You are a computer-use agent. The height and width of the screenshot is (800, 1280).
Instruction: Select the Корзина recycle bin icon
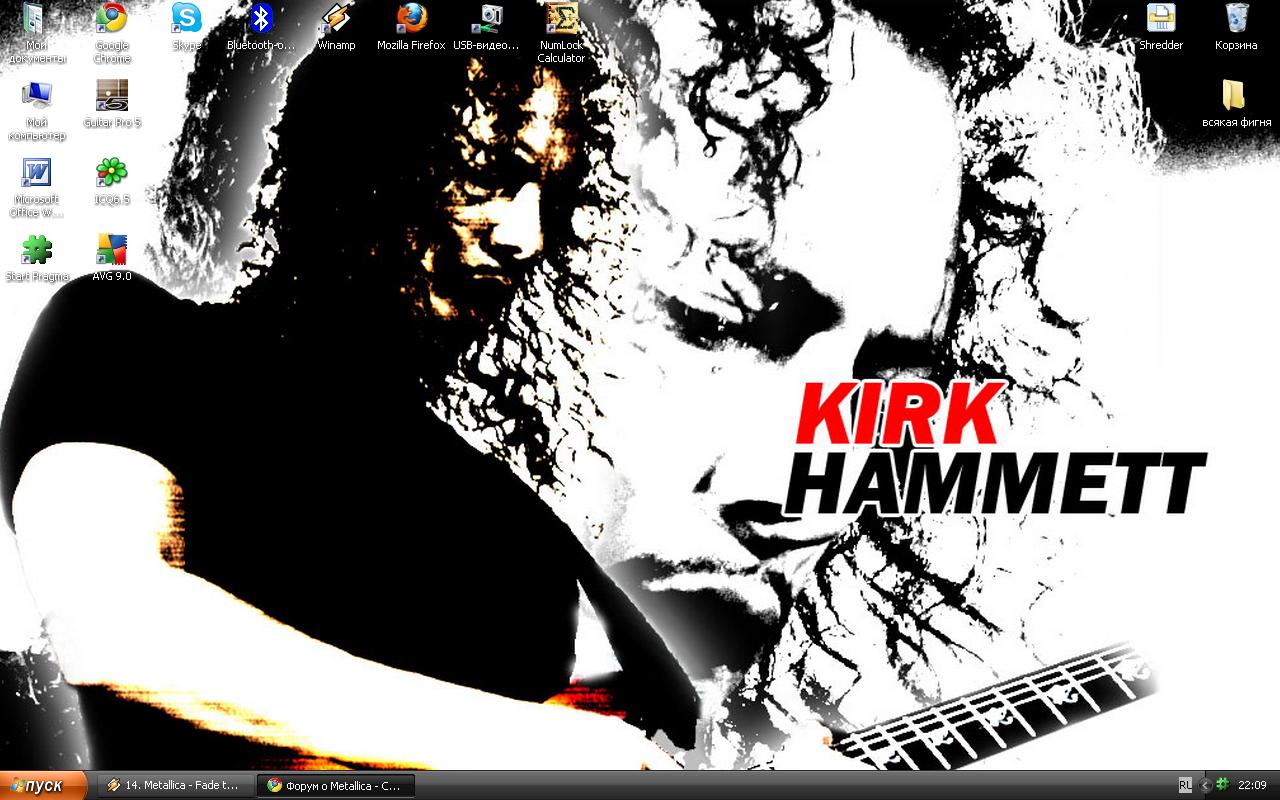point(1236,19)
